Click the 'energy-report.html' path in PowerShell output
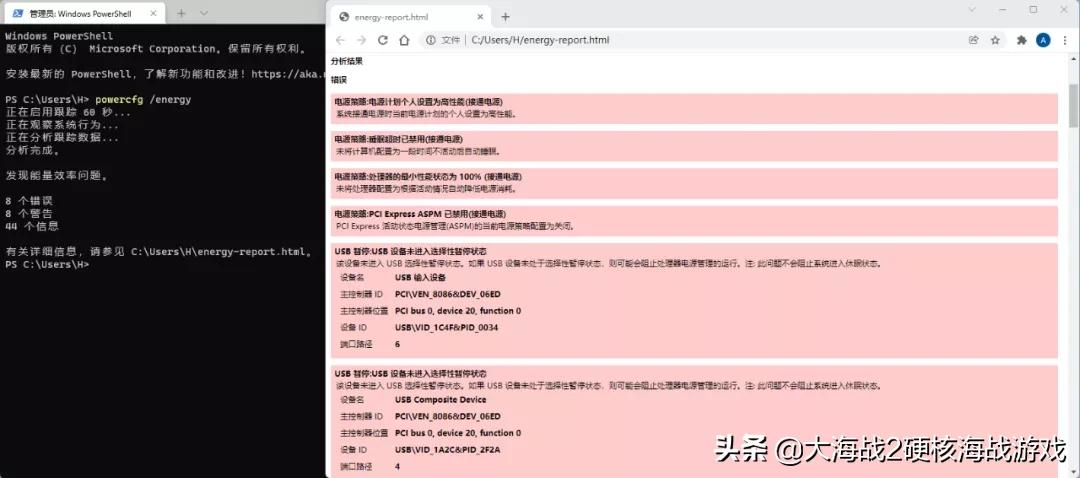Screen dimensions: 1080x478 [x=218, y=251]
